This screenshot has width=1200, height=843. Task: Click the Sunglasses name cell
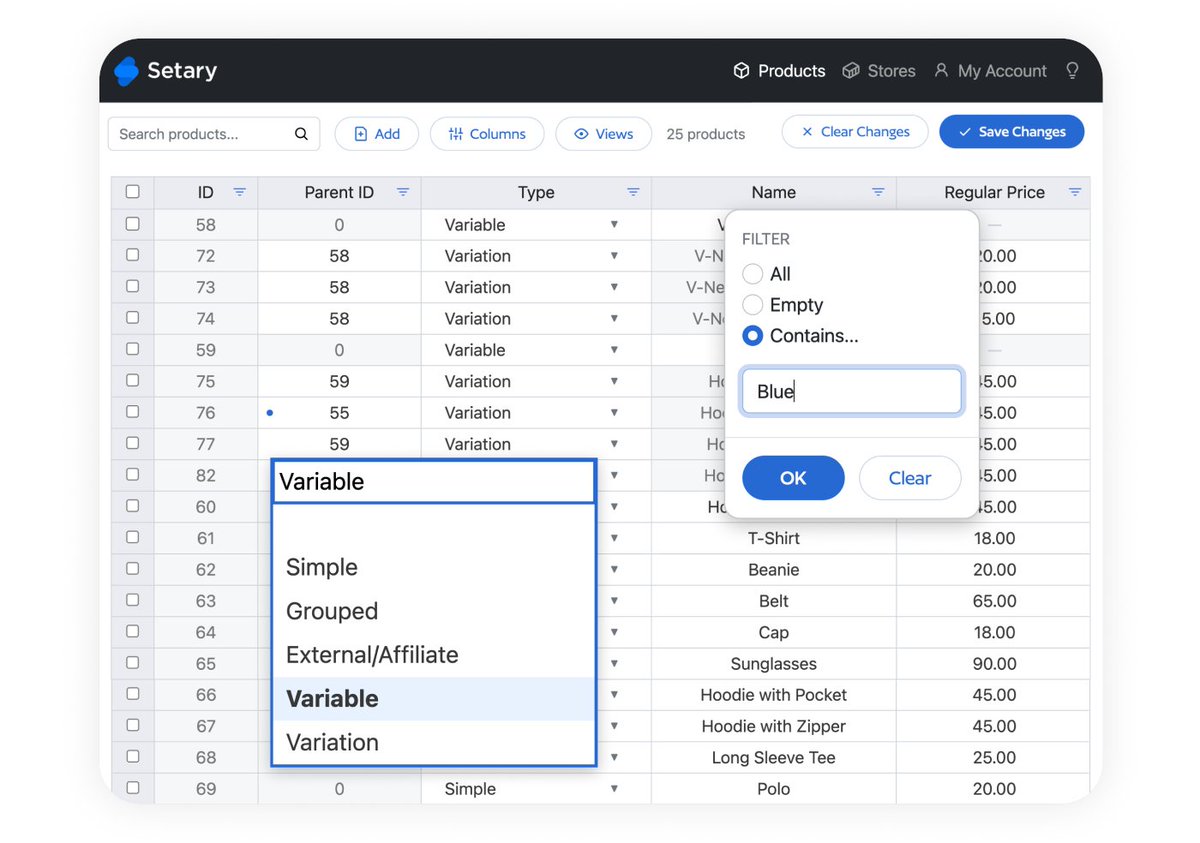coord(774,664)
